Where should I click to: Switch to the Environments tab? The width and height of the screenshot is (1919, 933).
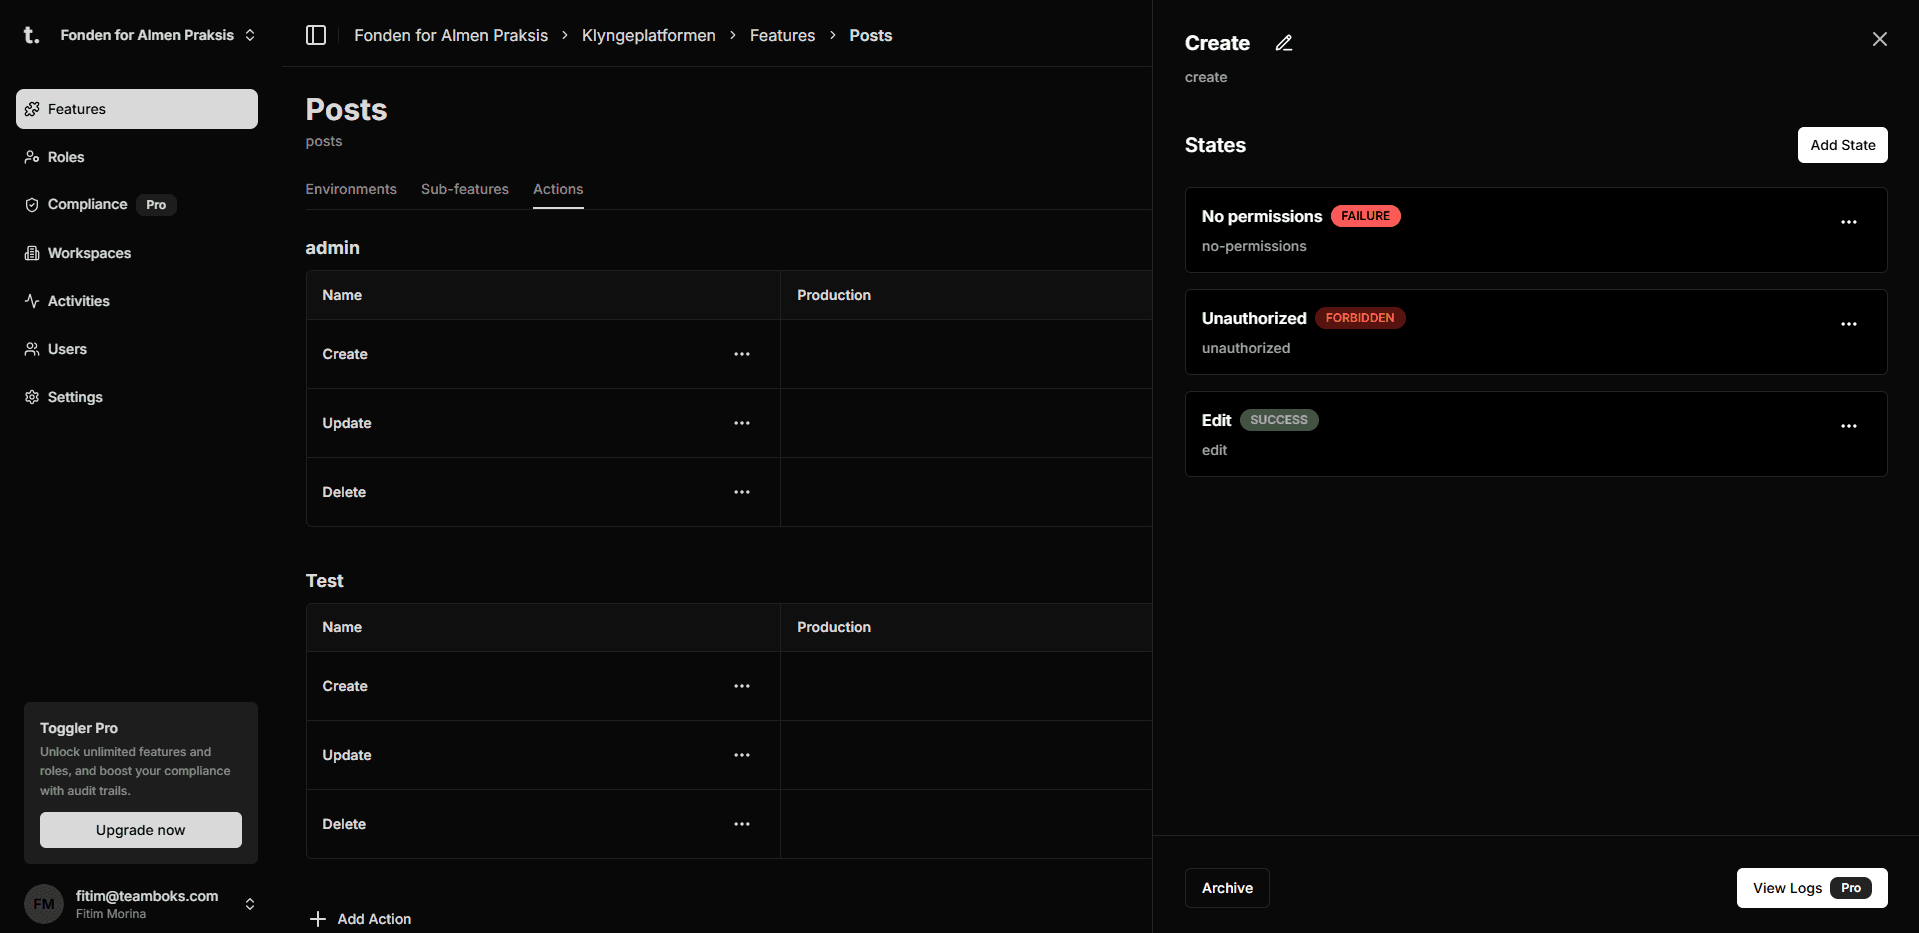351,189
